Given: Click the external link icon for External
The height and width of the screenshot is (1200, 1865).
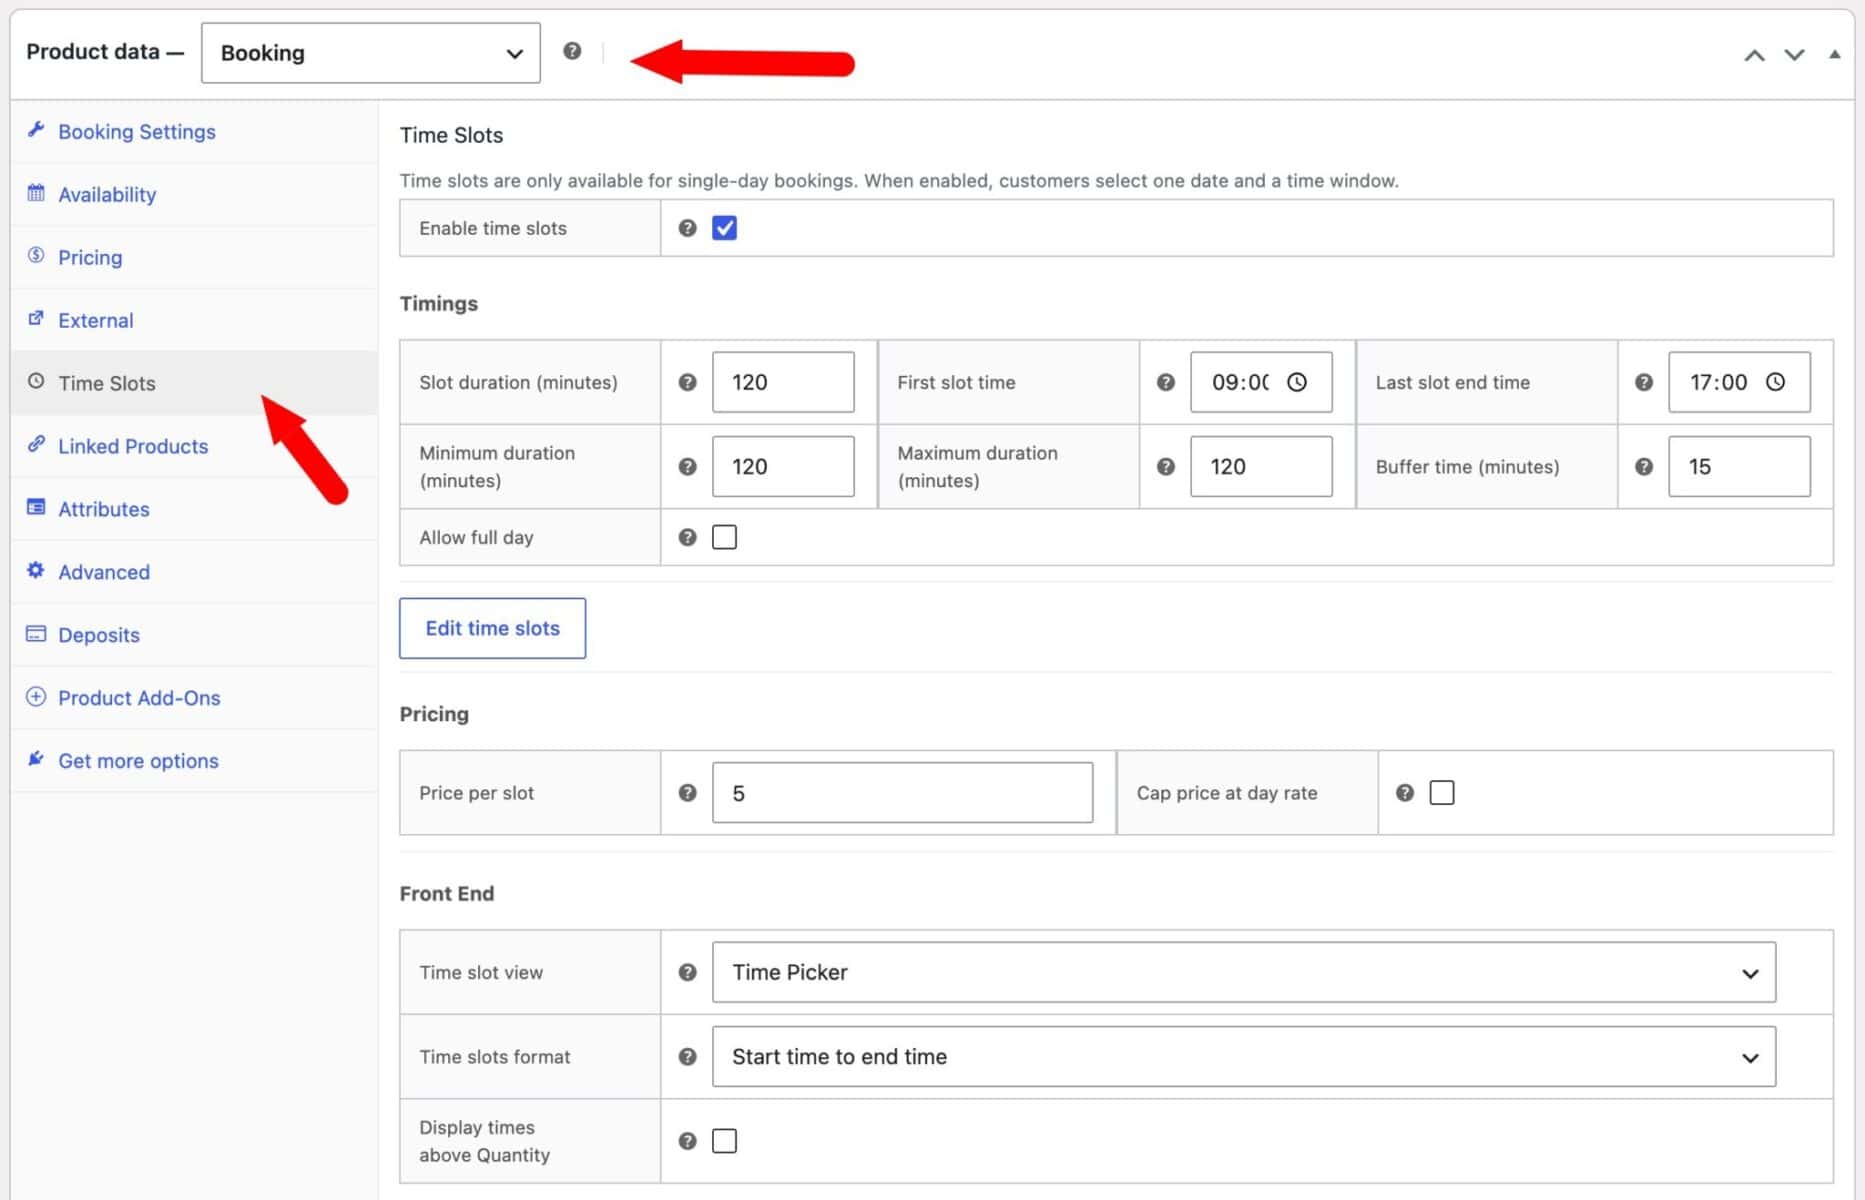Looking at the screenshot, I should click(36, 319).
